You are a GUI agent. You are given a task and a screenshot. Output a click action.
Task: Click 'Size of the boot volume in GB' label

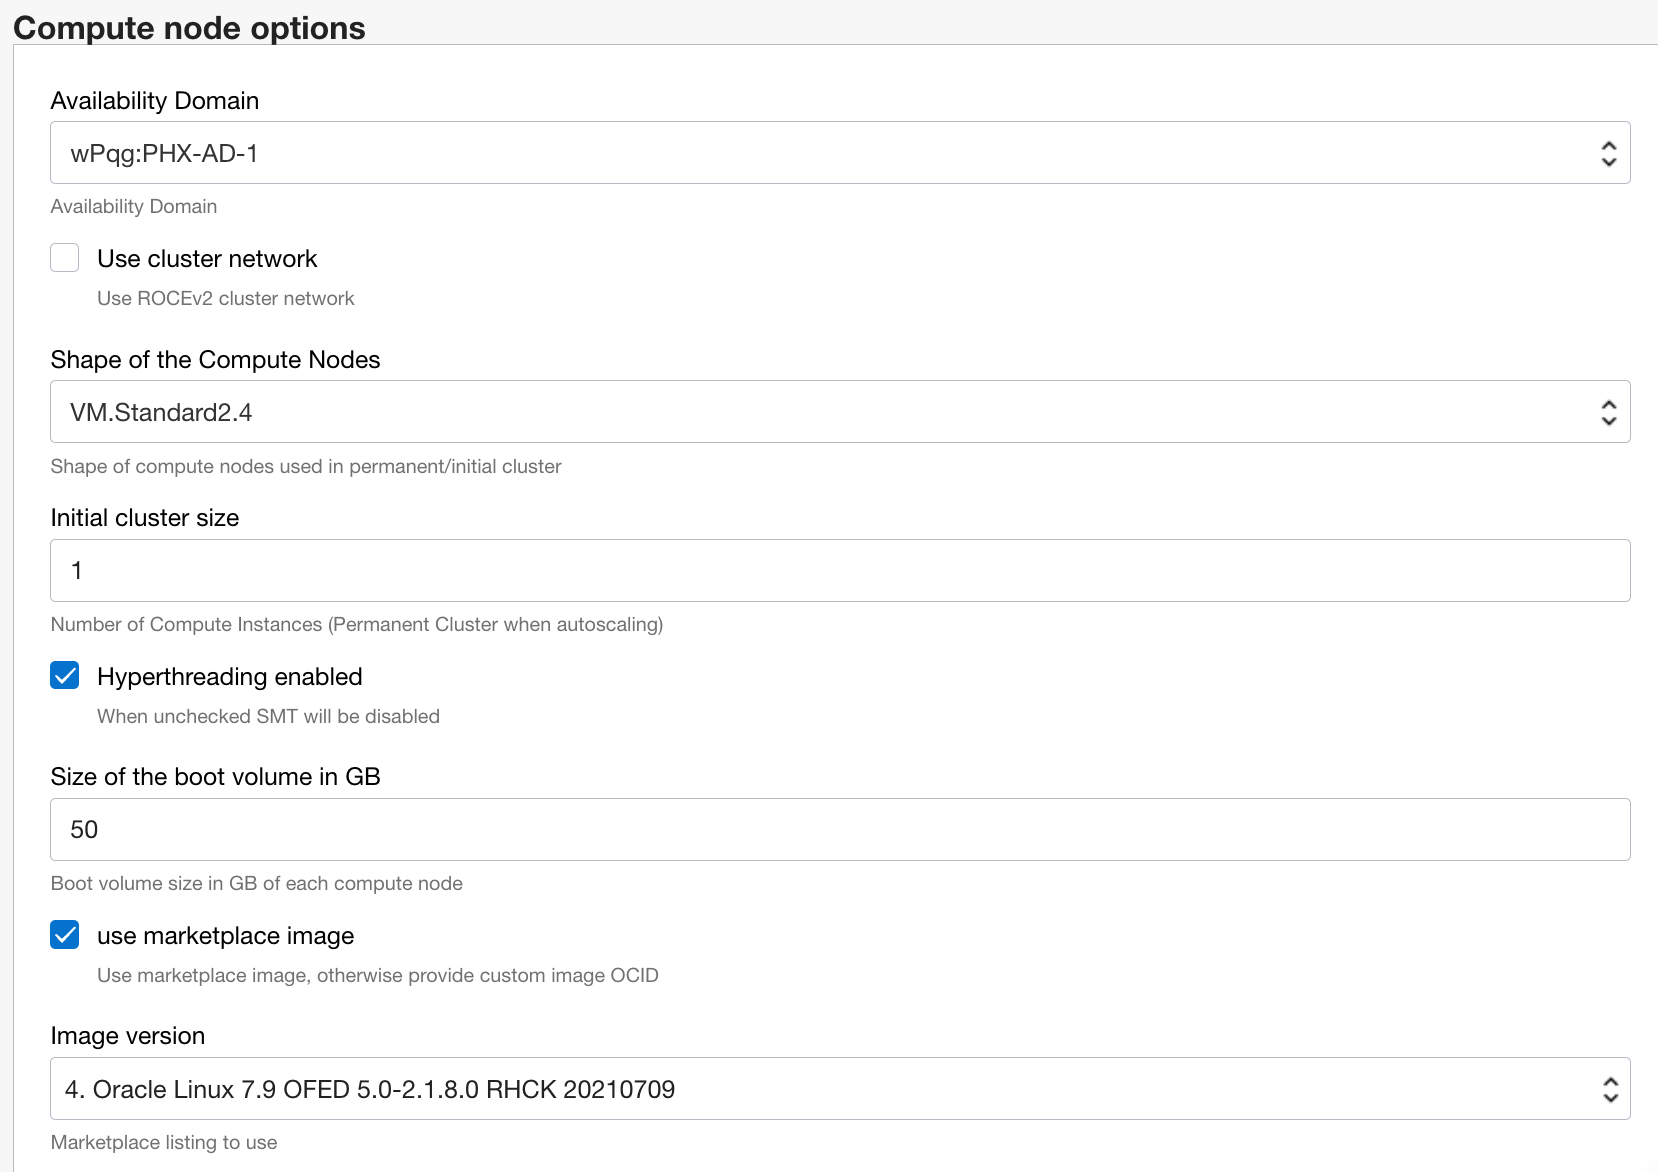(x=216, y=777)
